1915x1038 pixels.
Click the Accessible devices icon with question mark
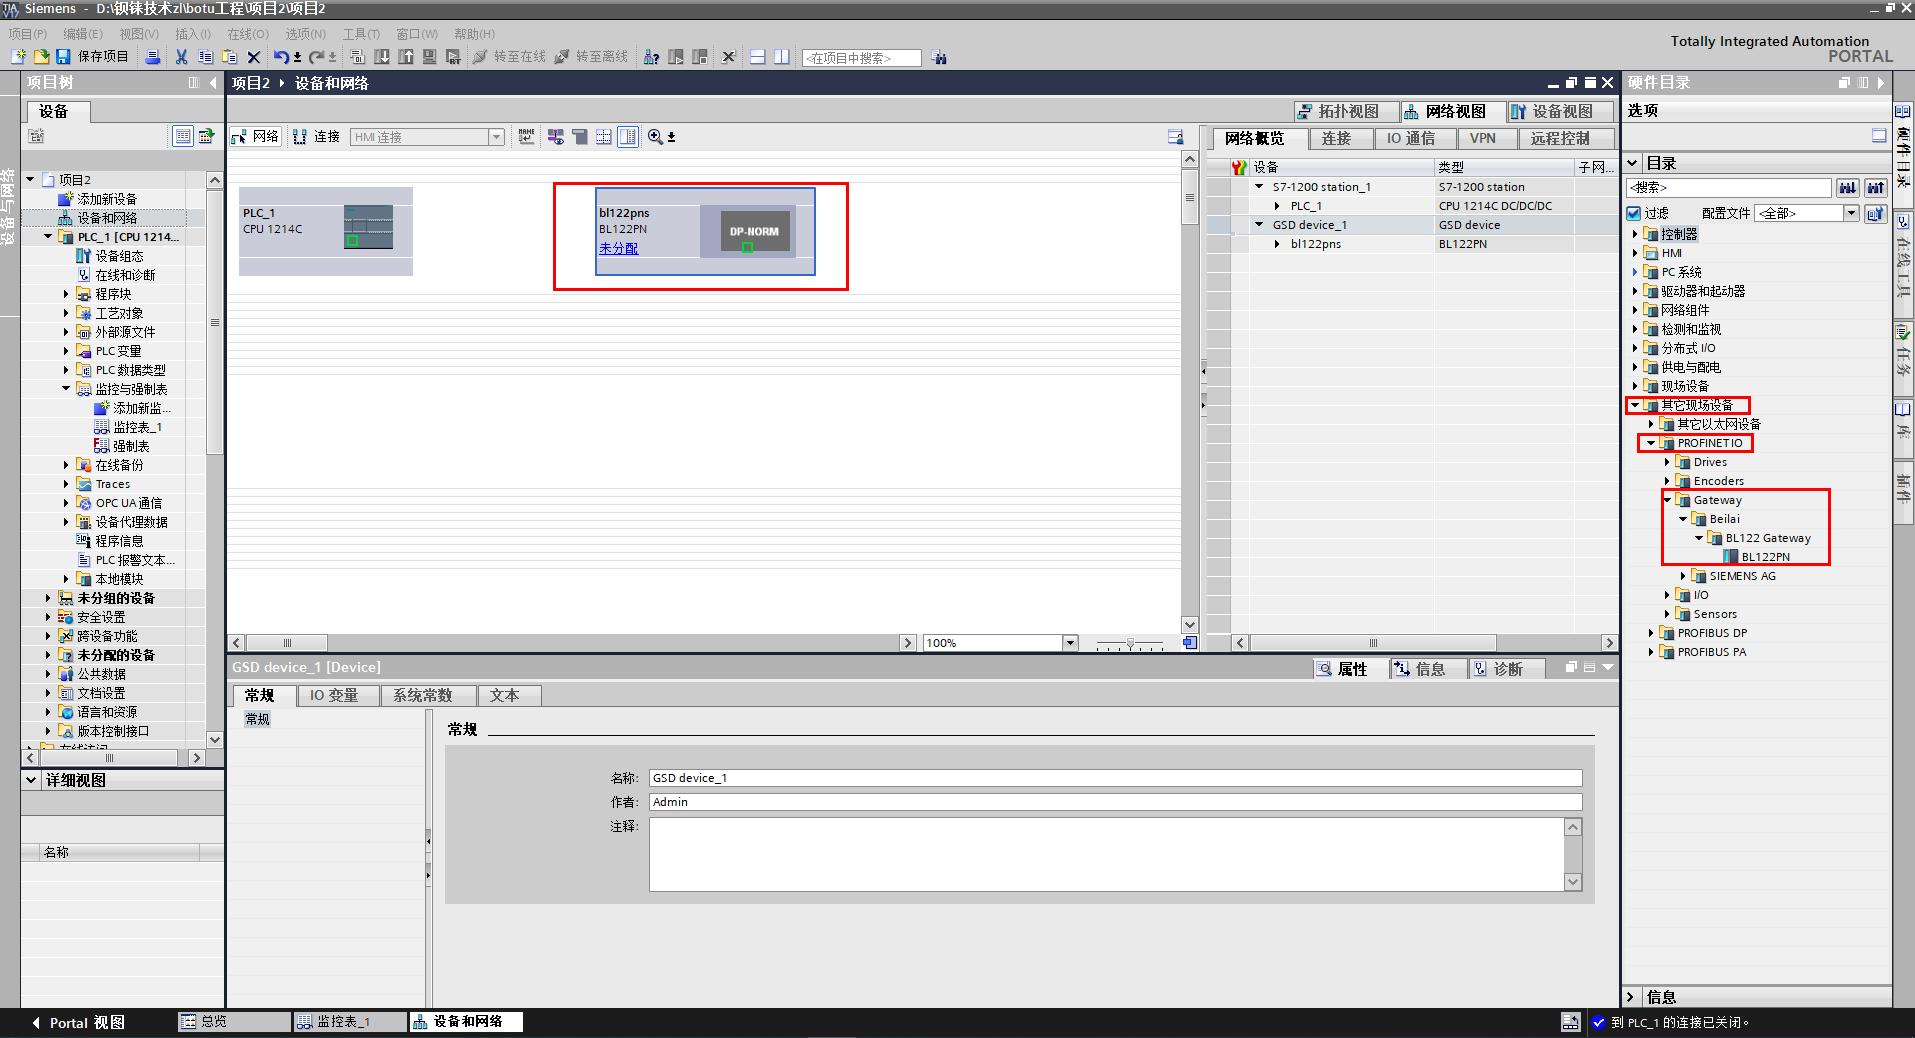(x=651, y=57)
